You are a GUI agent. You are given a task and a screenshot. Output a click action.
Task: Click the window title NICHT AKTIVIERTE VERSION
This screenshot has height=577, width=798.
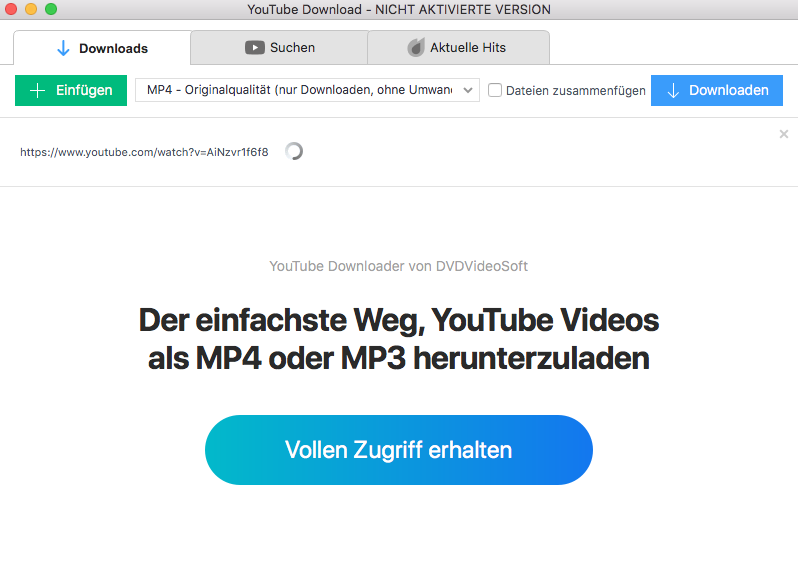coord(399,10)
